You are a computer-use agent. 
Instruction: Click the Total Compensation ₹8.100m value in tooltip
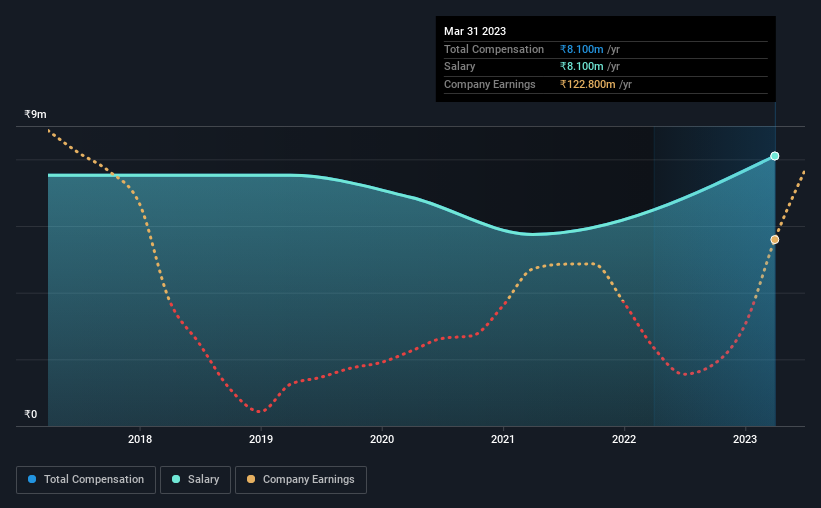point(582,49)
